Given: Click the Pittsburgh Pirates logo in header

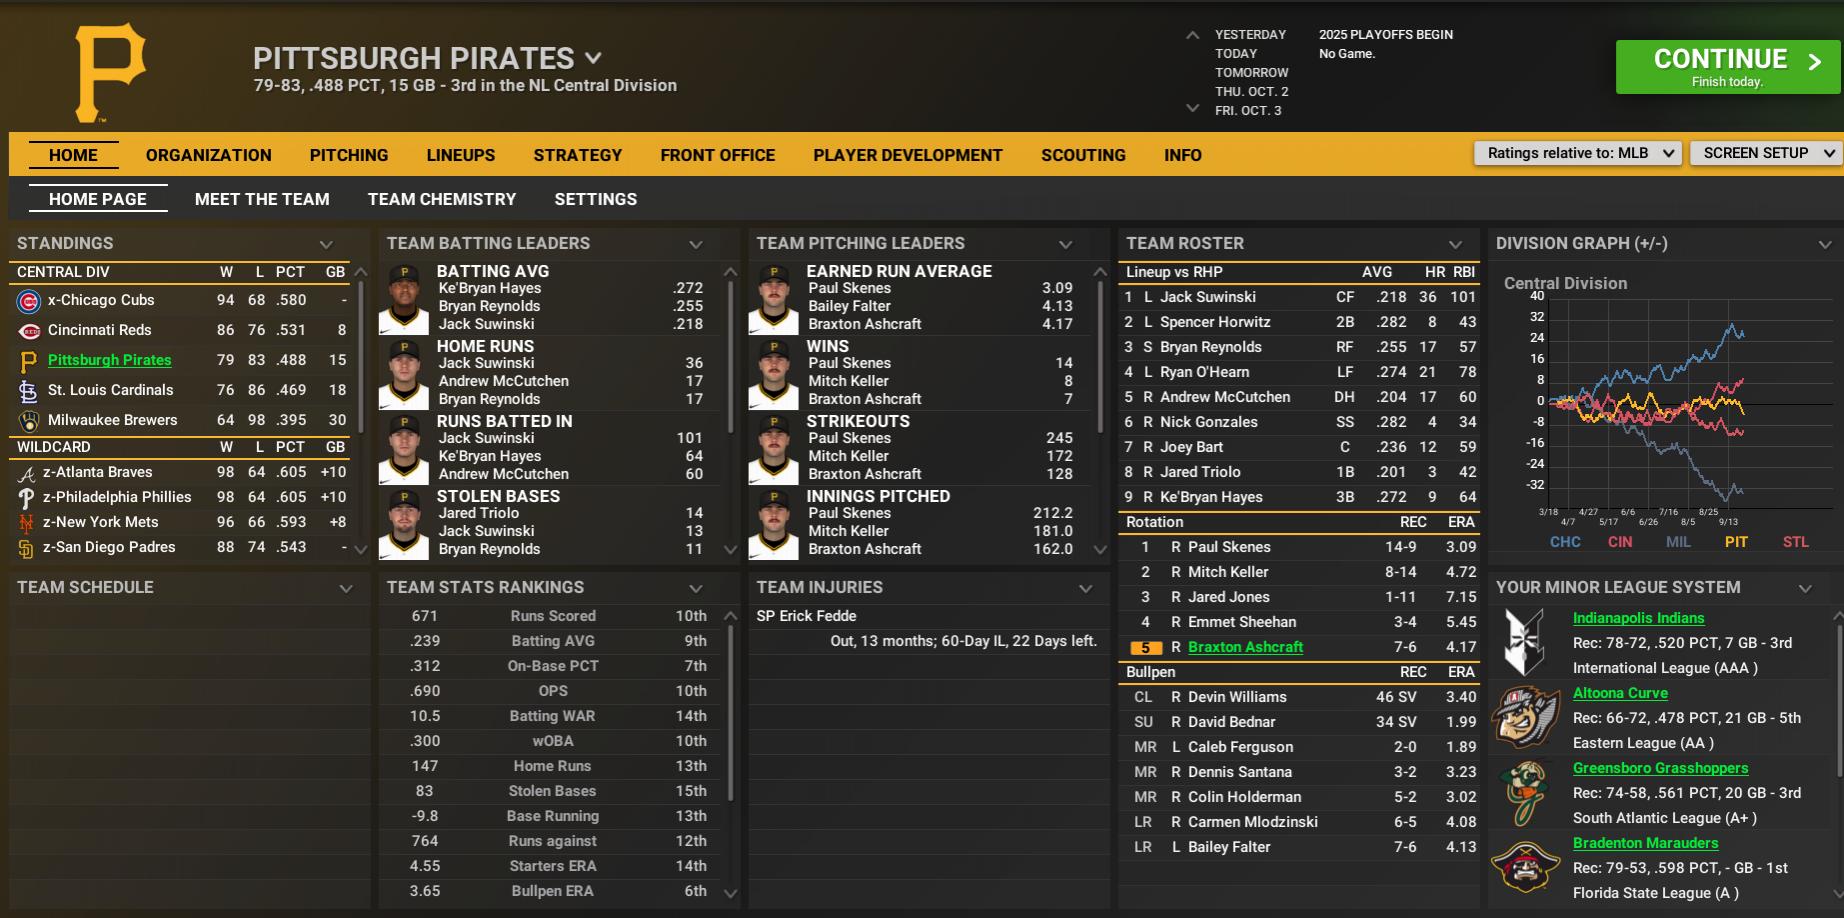Looking at the screenshot, I should (110, 72).
